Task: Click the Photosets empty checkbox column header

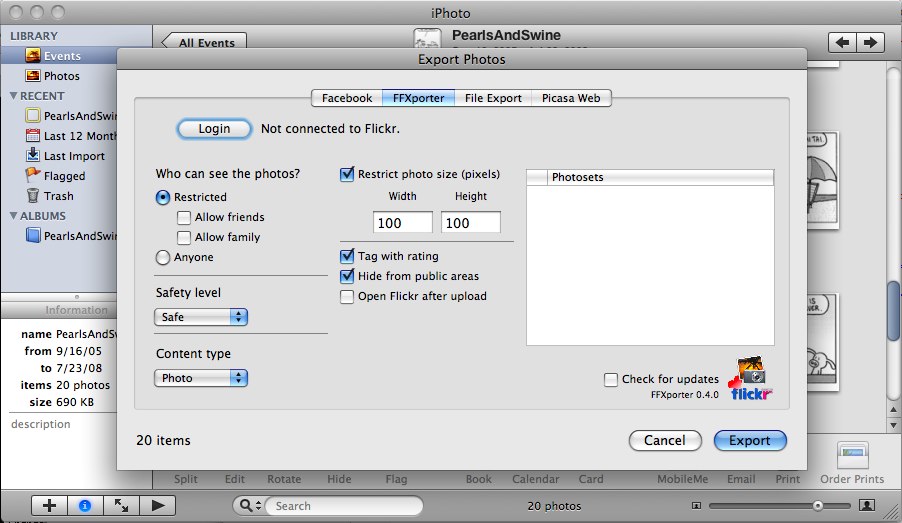Action: pos(537,177)
